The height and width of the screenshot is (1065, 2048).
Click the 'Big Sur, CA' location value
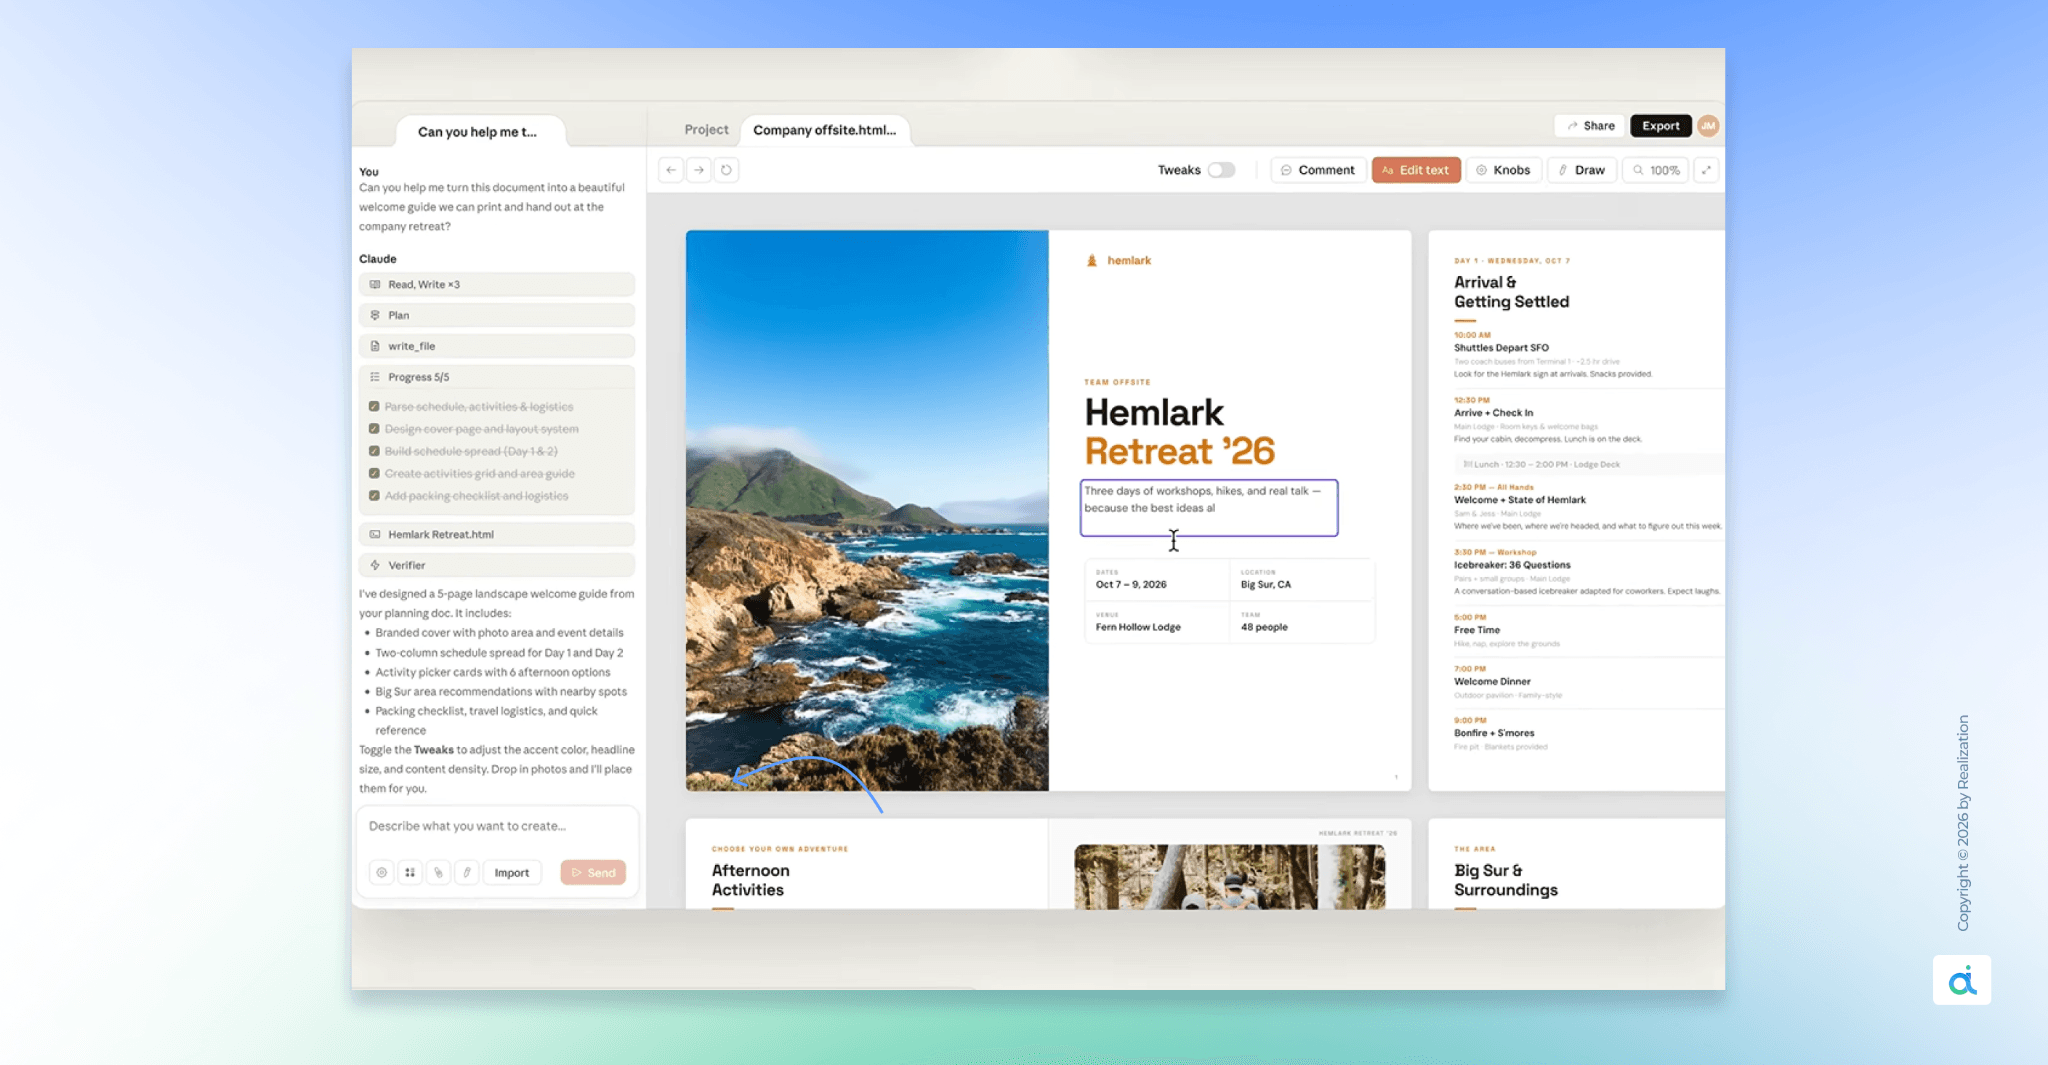[1266, 585]
